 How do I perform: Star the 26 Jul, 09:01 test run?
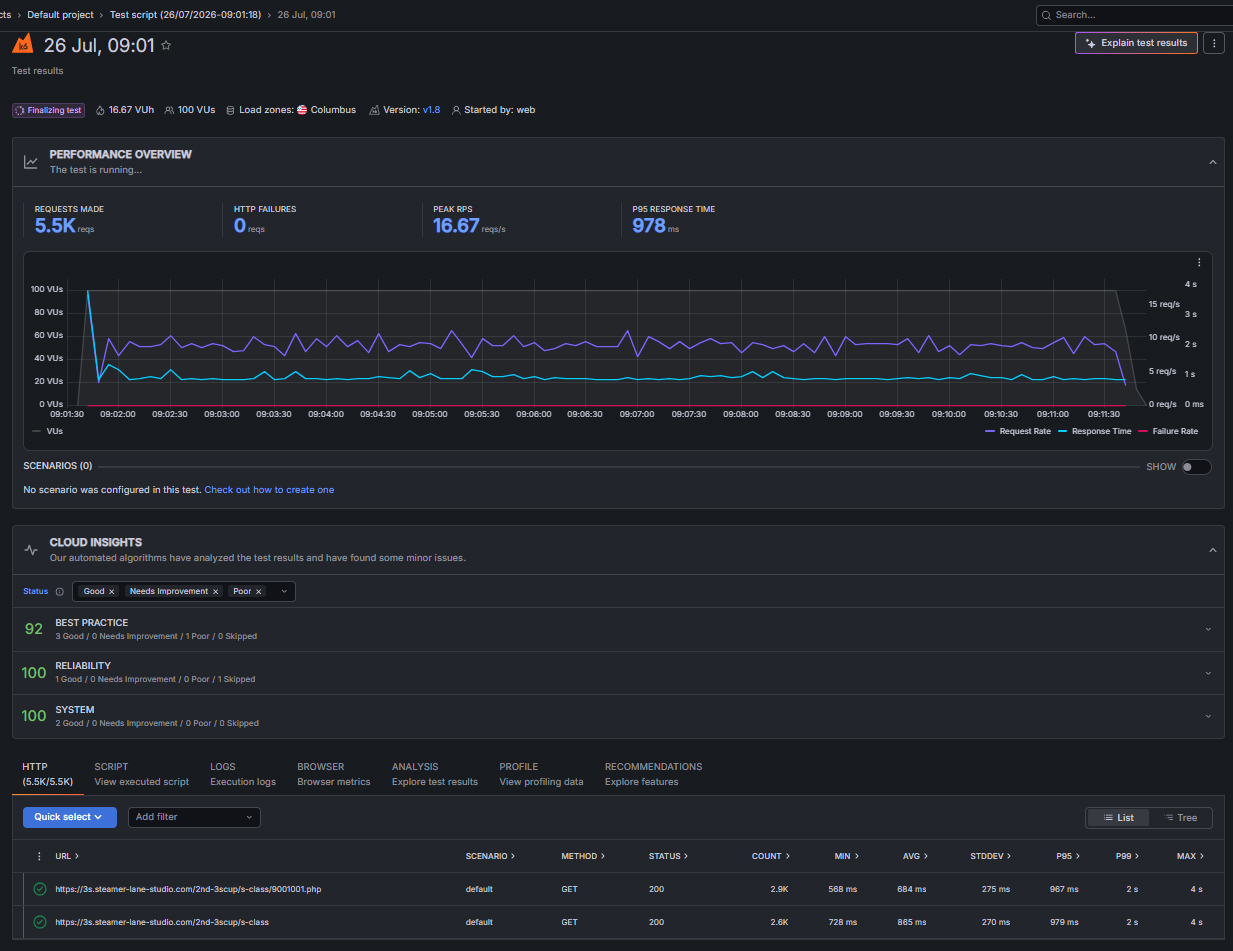pos(166,45)
